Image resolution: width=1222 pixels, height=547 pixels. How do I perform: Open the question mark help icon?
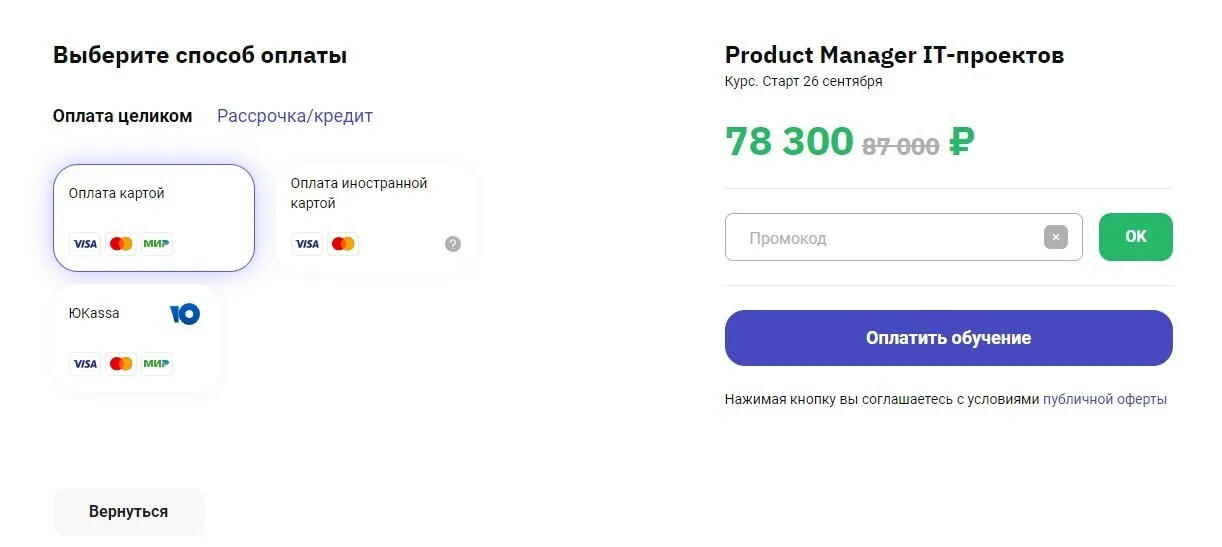[453, 244]
